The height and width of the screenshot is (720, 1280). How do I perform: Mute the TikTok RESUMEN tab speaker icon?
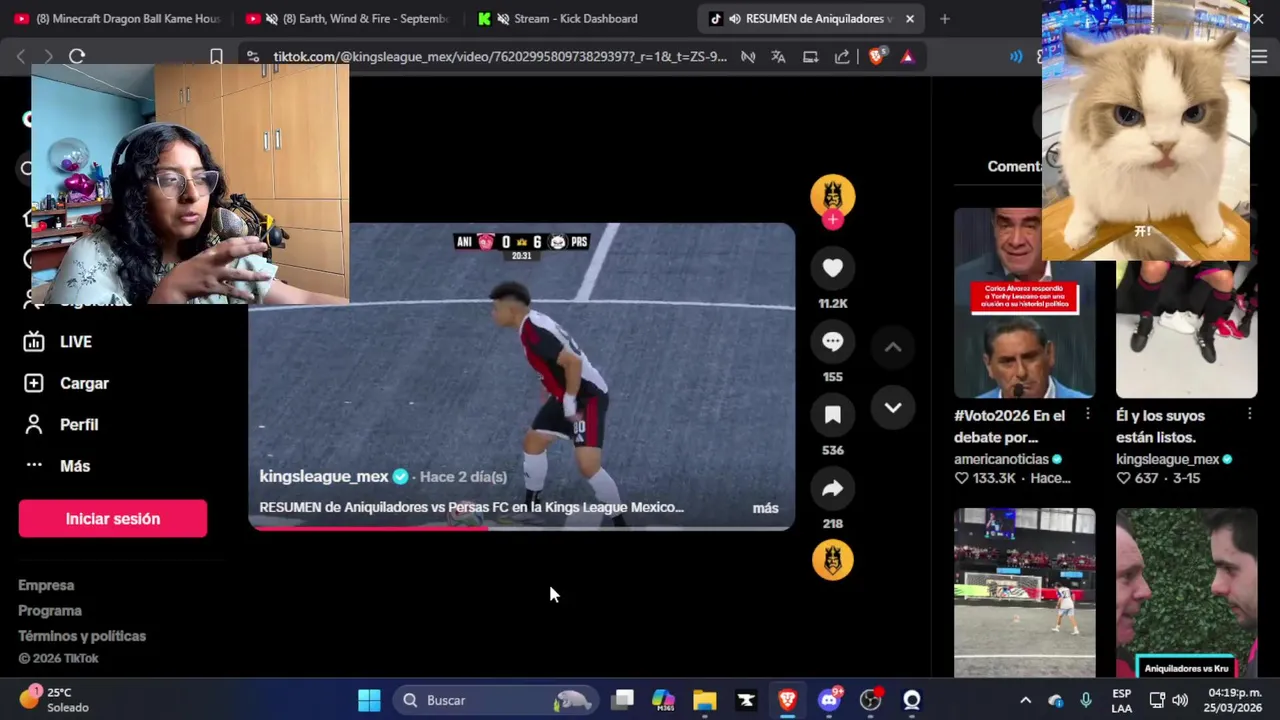point(735,18)
